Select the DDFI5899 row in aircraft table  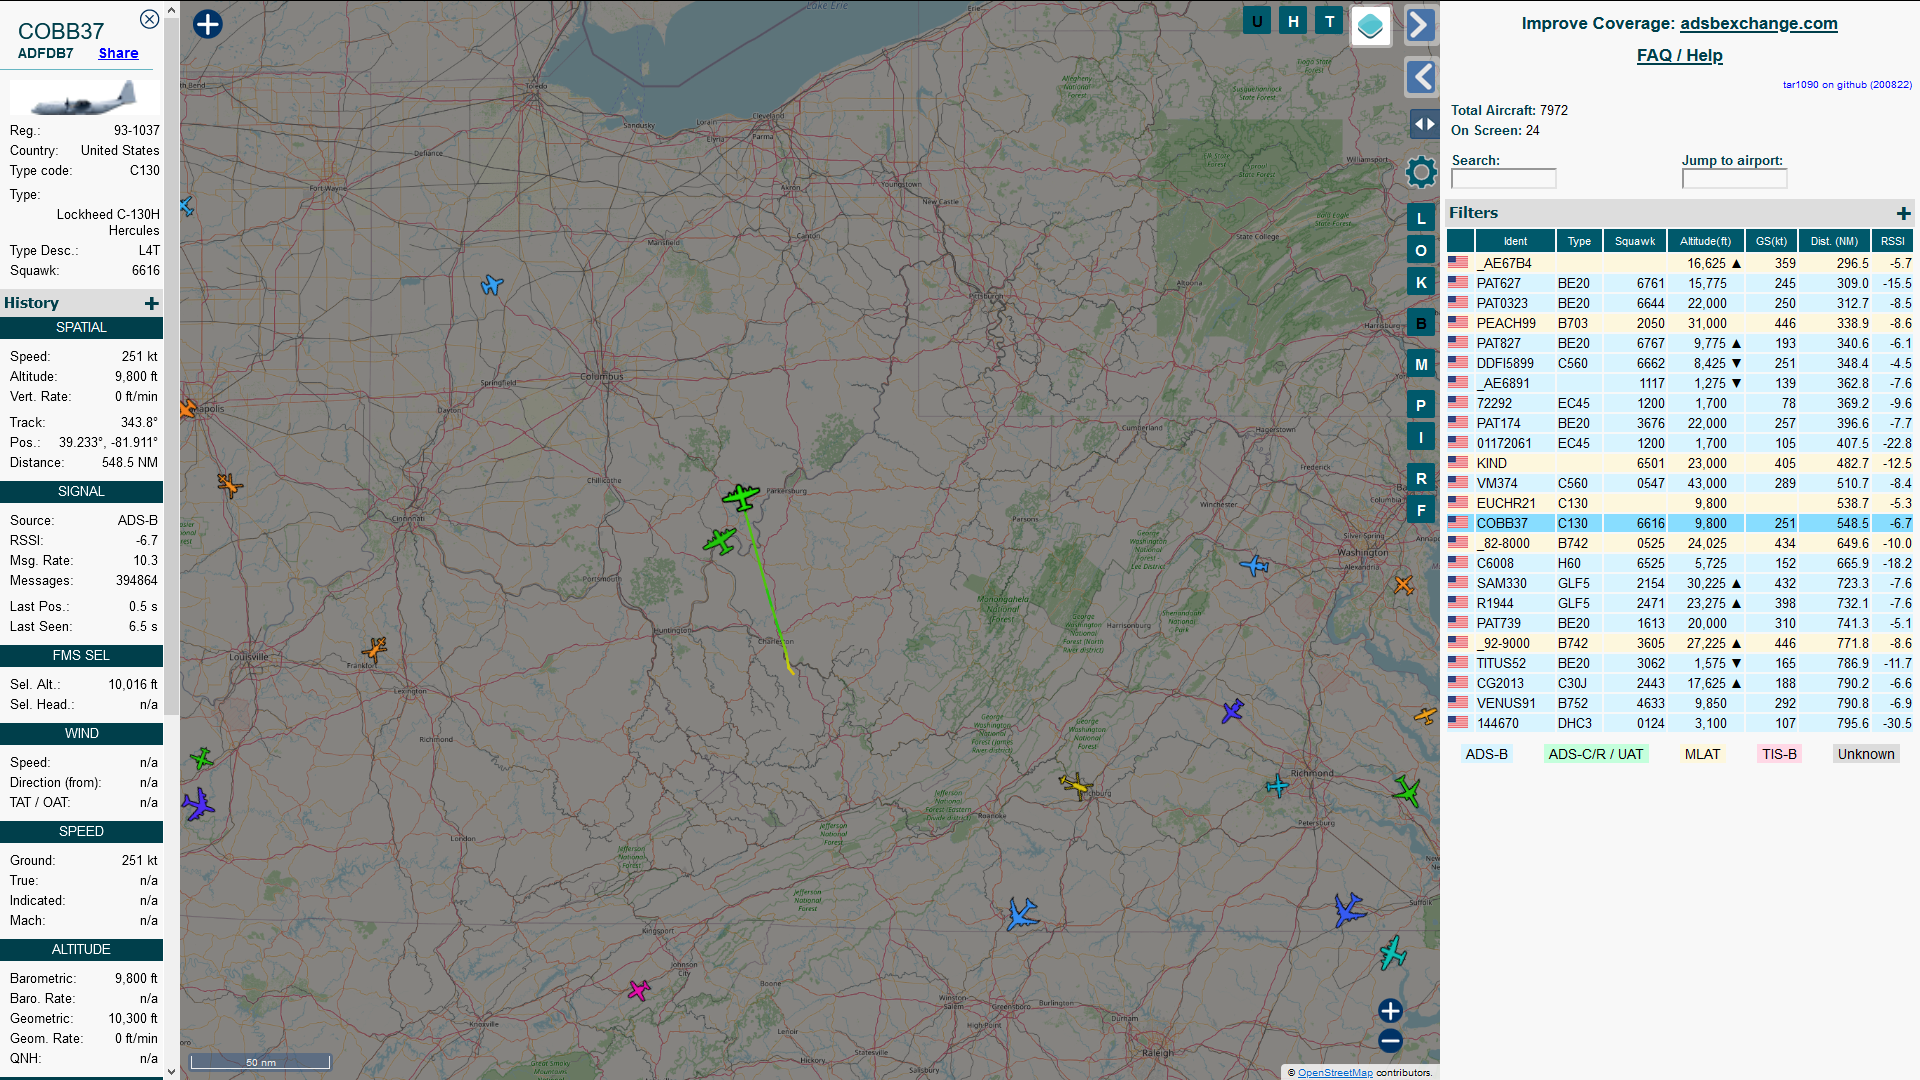(x=1680, y=363)
